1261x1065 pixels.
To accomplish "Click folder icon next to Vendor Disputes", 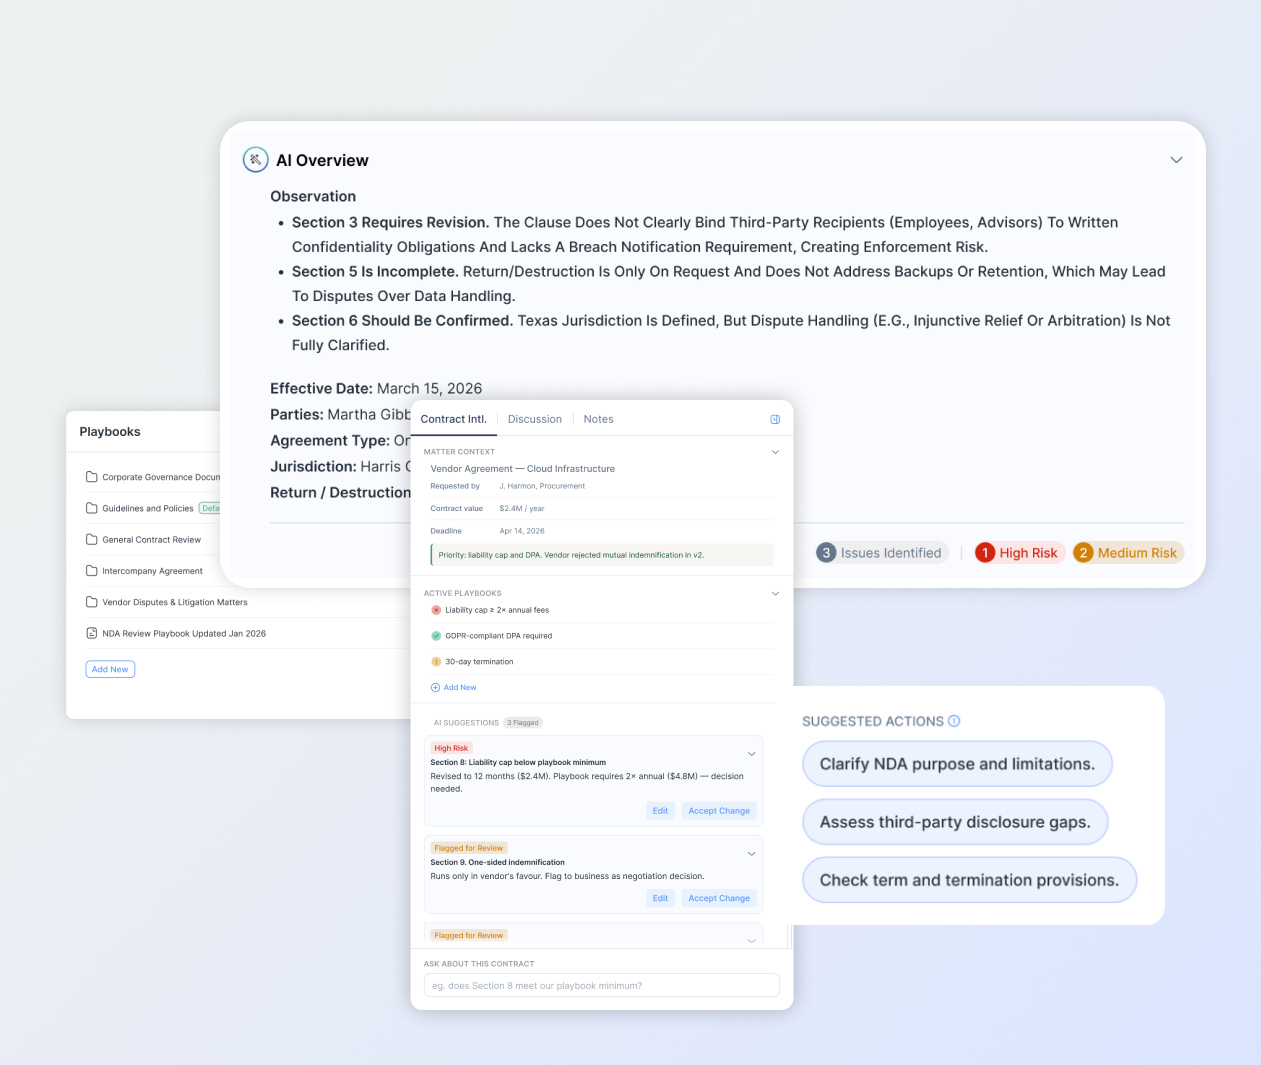I will (92, 602).
